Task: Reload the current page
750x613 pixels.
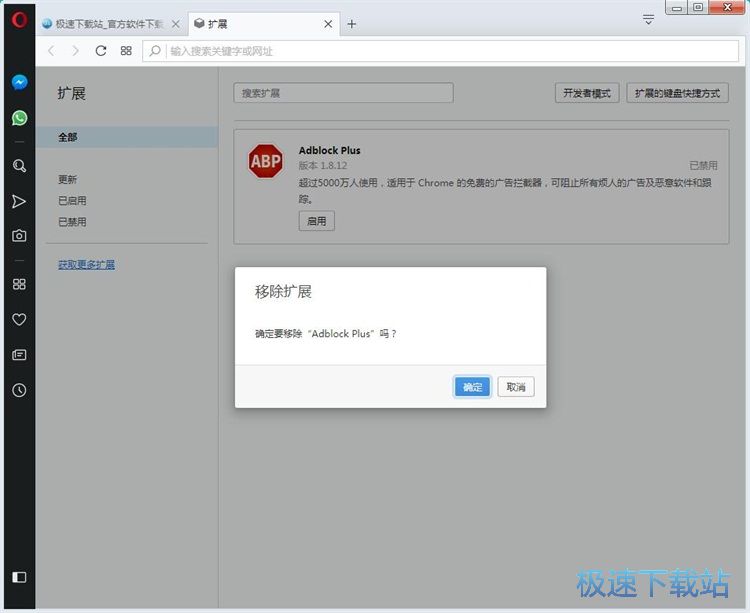Action: [100, 51]
